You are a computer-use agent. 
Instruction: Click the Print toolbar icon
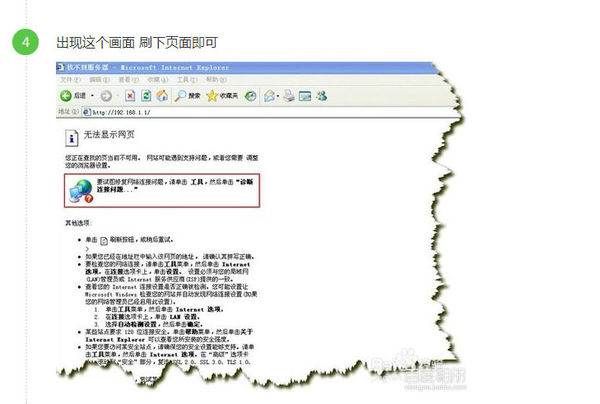(x=289, y=96)
